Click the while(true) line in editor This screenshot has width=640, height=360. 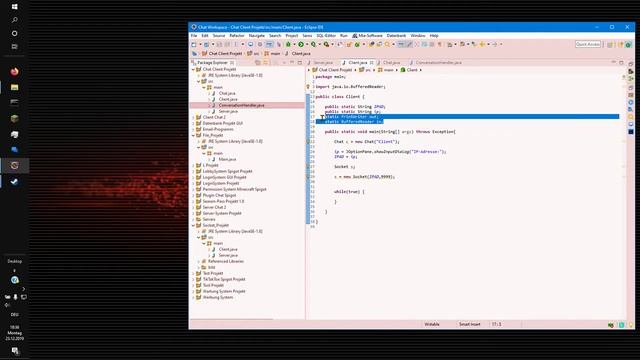(349, 192)
